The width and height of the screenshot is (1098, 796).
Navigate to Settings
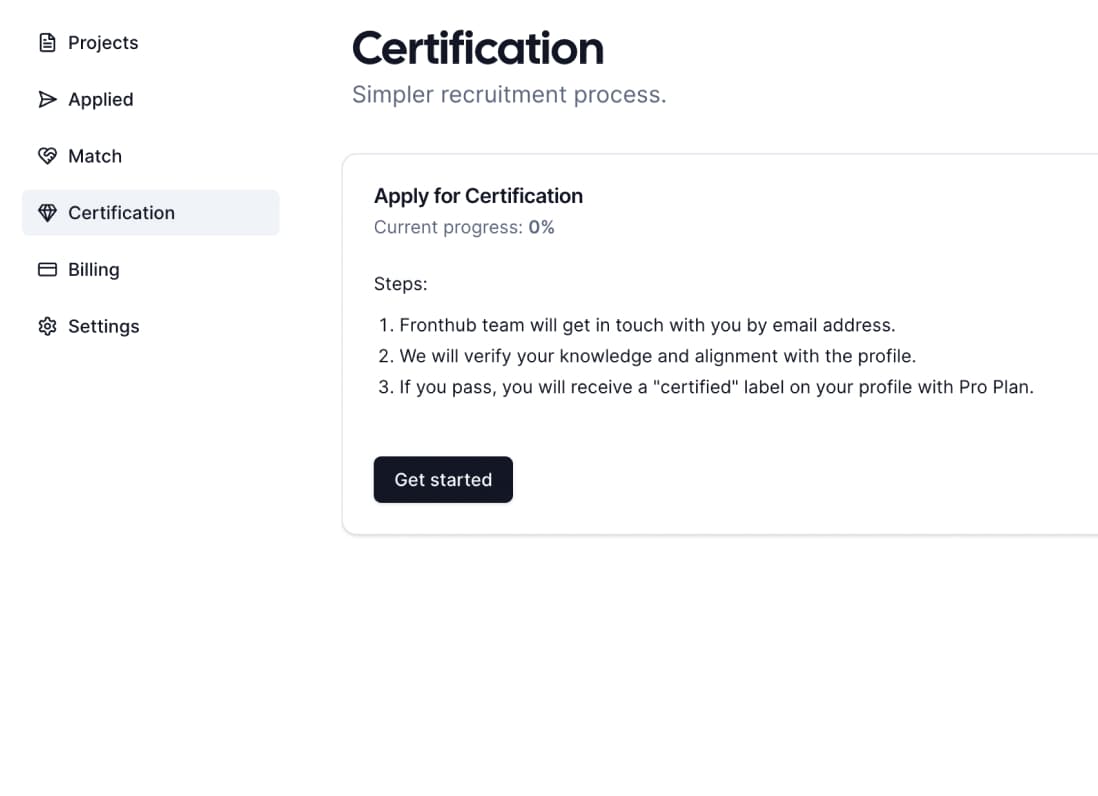coord(151,326)
